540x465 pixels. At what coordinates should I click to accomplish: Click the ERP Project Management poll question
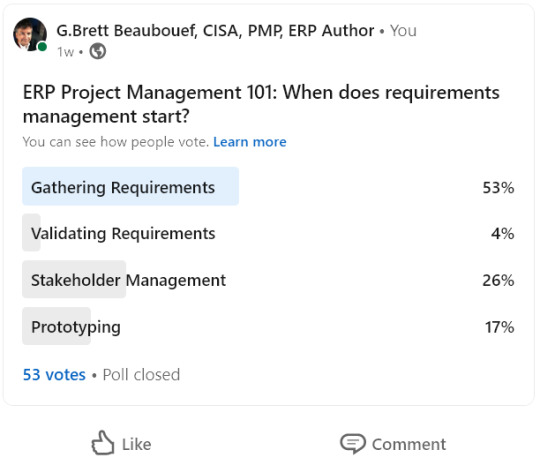(261, 104)
